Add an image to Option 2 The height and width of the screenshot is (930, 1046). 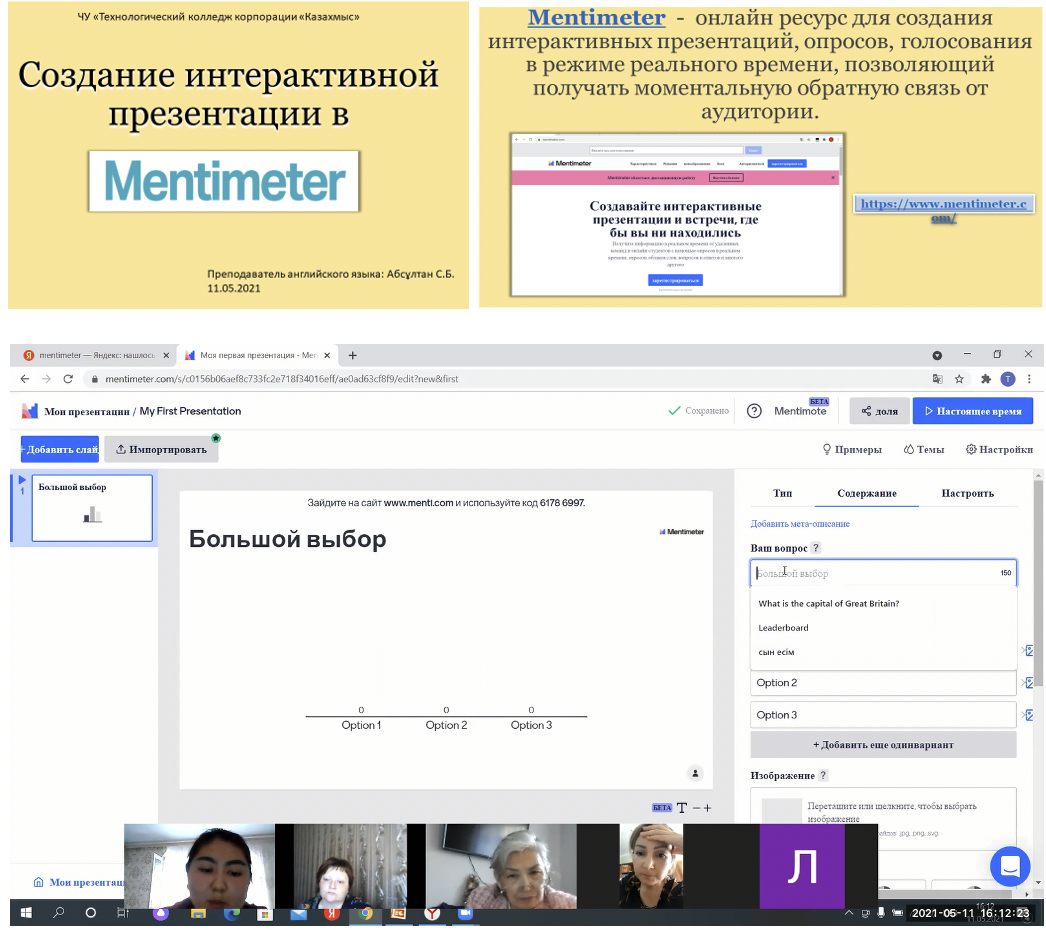(x=1028, y=682)
